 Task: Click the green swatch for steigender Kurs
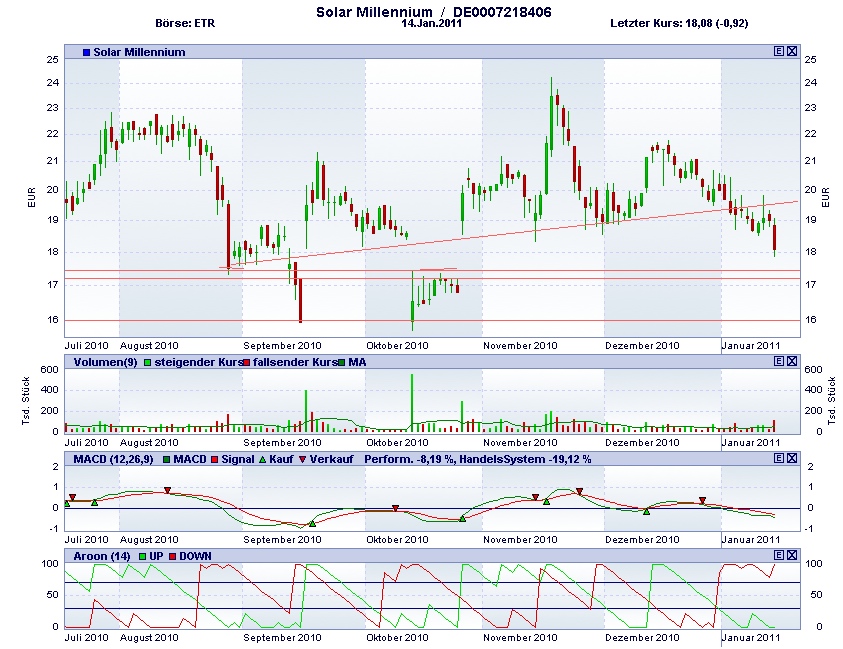(x=147, y=362)
